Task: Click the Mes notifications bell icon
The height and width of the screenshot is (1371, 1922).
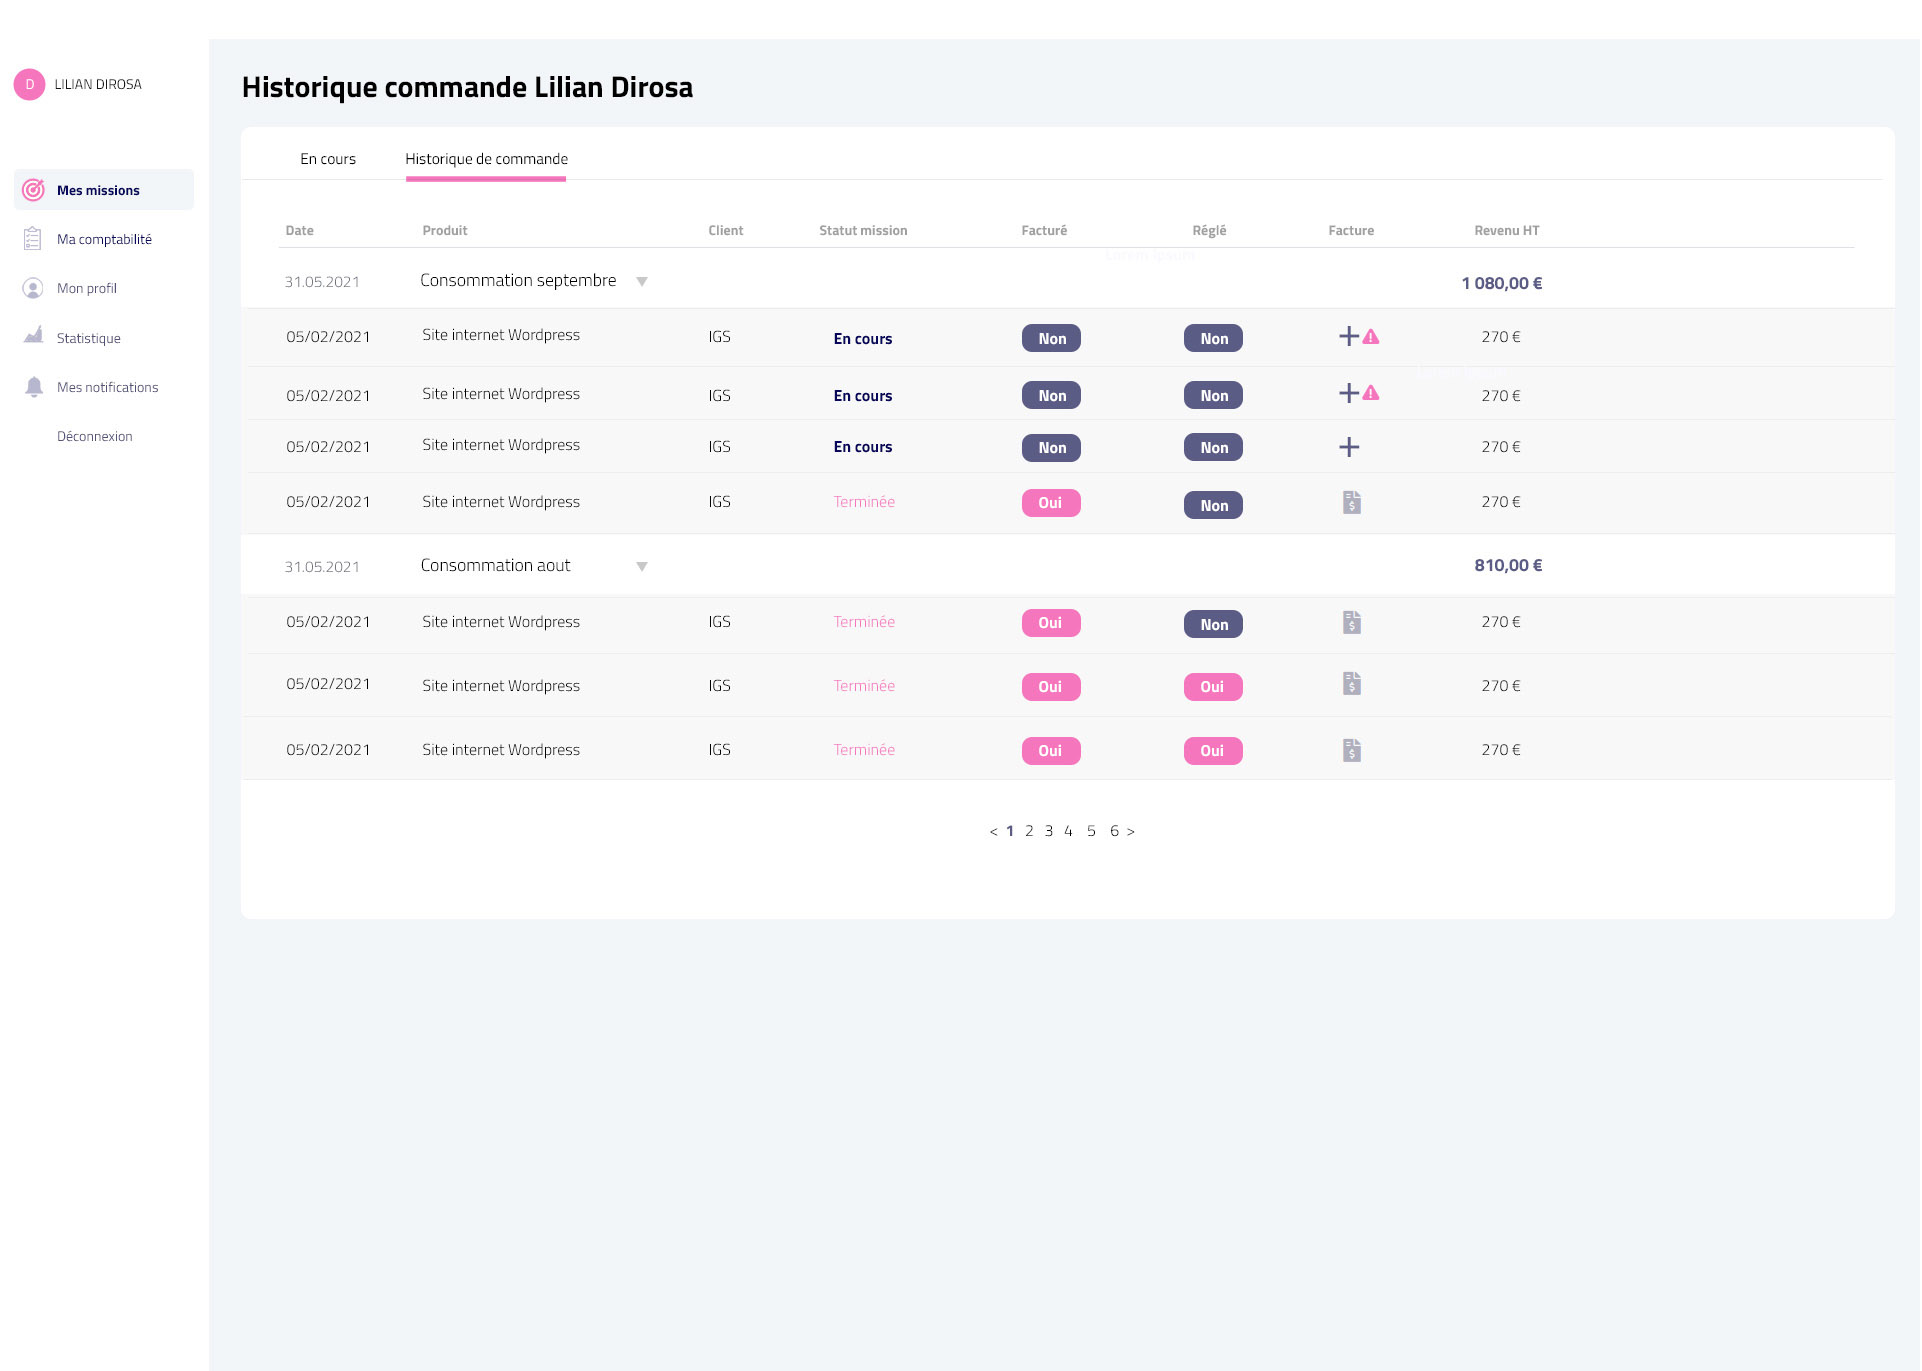Action: click(x=33, y=387)
